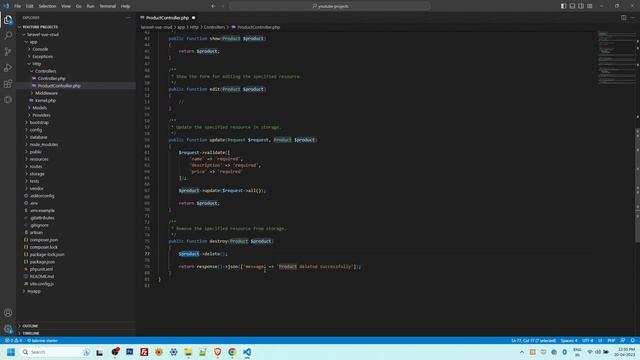Image resolution: width=640 pixels, height=360 pixels.
Task: Click the notifications bell in status bar
Action: pos(633,340)
